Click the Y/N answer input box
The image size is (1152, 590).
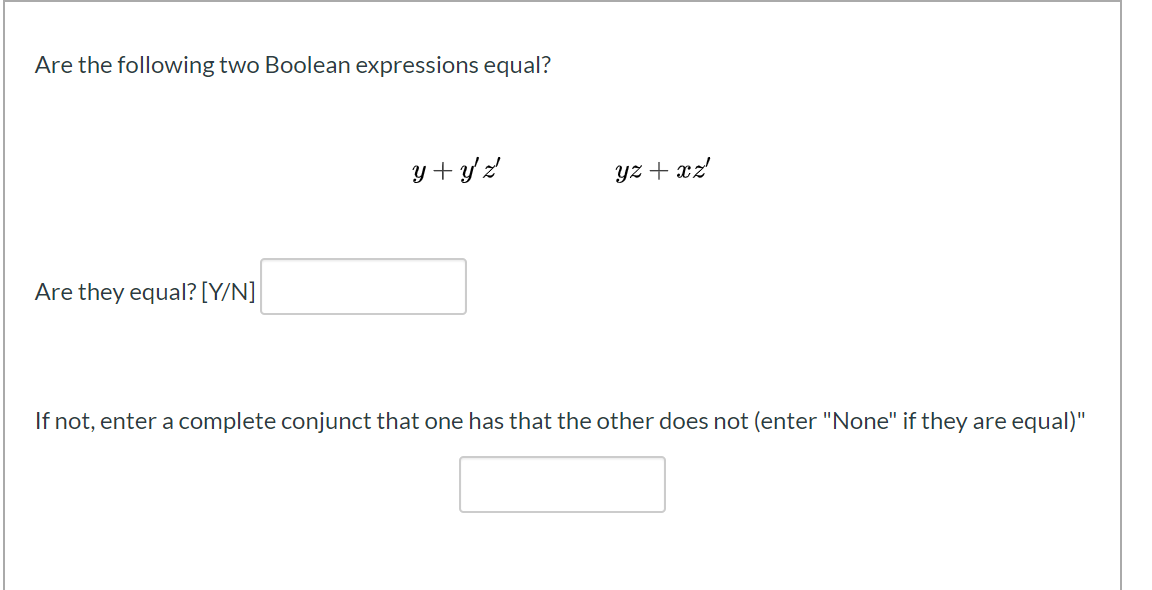pyautogui.click(x=363, y=287)
